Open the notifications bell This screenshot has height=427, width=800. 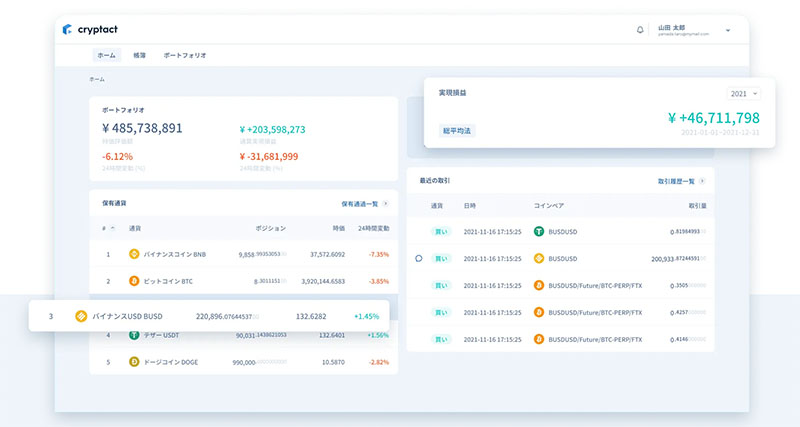(640, 30)
